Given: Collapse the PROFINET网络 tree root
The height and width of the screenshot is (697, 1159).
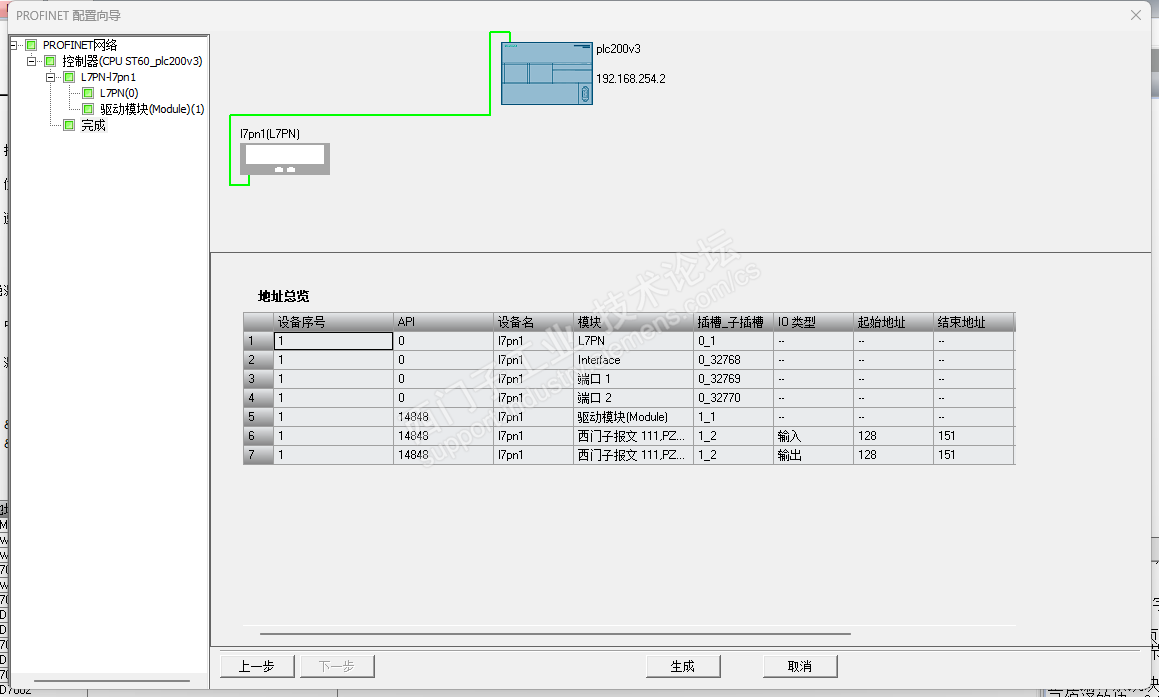Looking at the screenshot, I should (13, 45).
